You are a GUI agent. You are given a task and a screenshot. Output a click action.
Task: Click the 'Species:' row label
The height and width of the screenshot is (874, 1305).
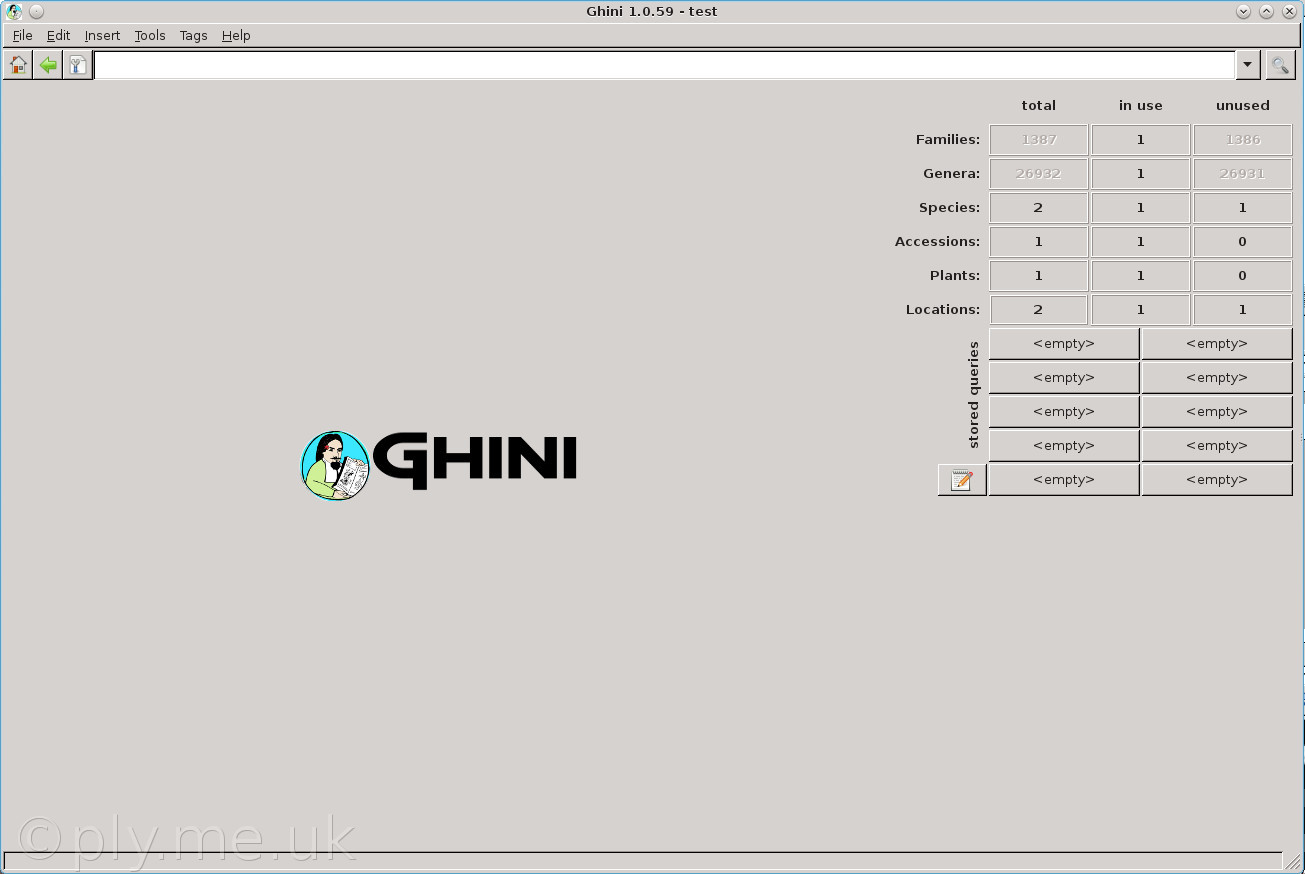coord(950,208)
